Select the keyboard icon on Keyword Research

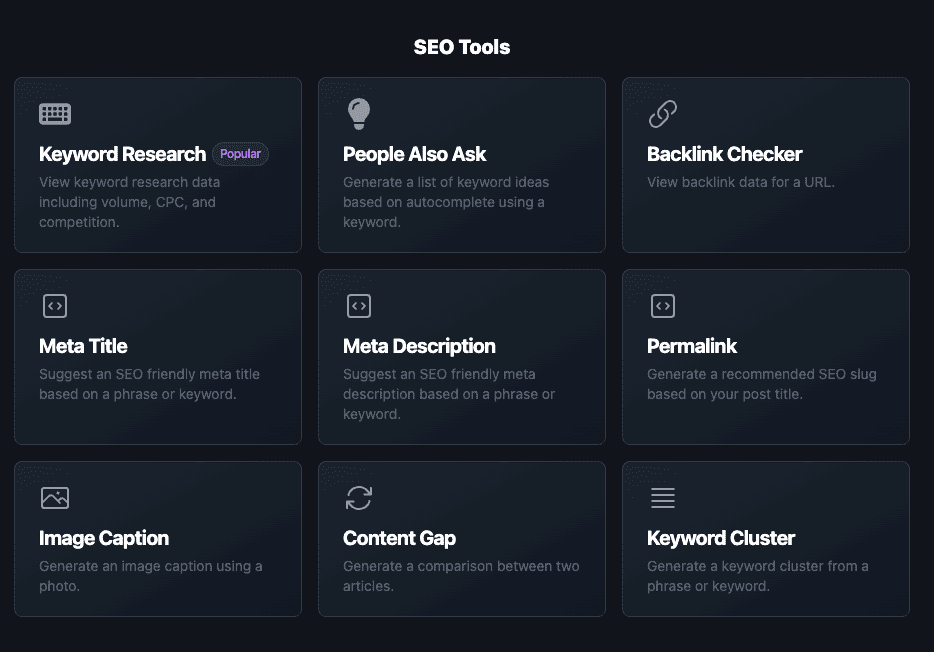(55, 113)
